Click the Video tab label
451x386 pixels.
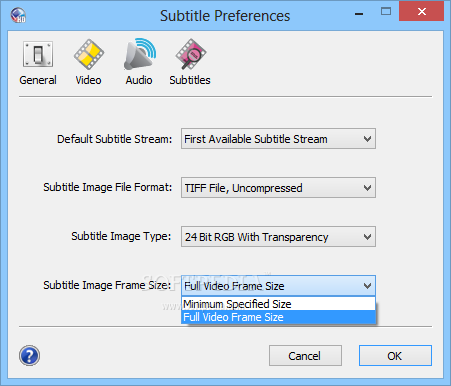click(88, 80)
